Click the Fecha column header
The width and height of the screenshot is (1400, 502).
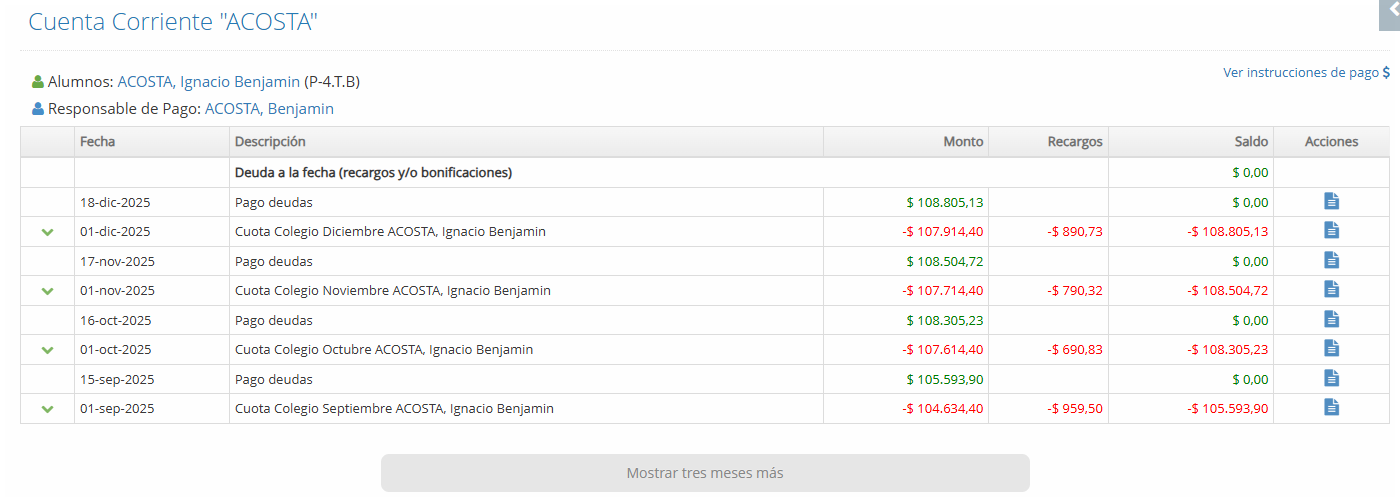click(98, 142)
